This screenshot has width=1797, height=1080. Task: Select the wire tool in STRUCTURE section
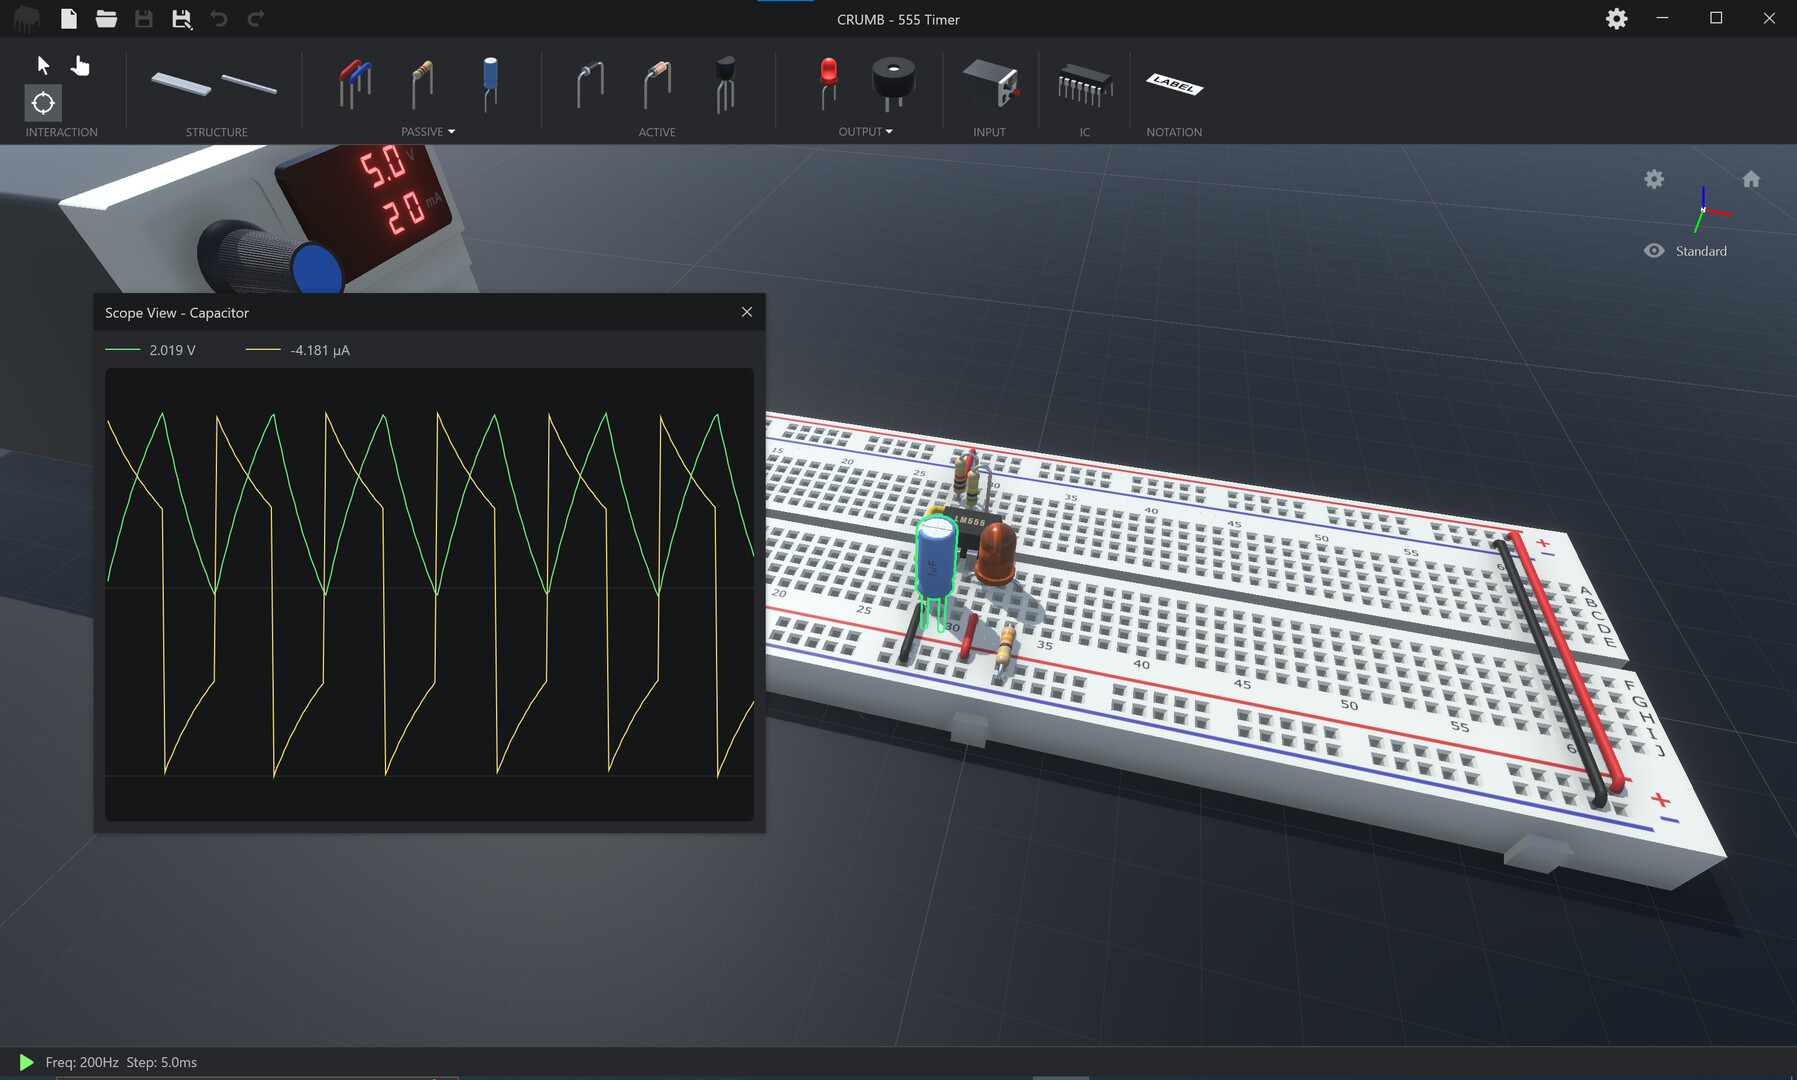[x=249, y=85]
